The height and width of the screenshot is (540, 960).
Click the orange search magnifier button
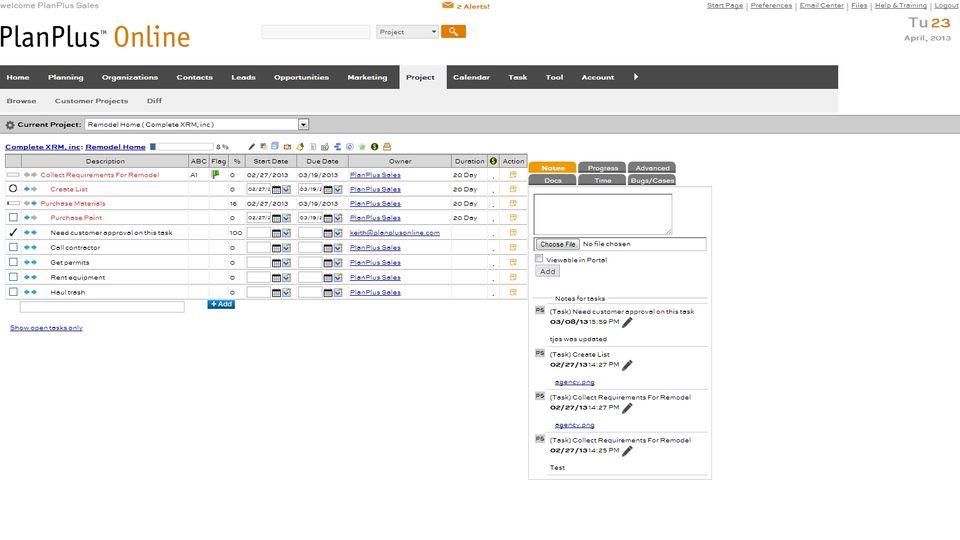tap(453, 32)
